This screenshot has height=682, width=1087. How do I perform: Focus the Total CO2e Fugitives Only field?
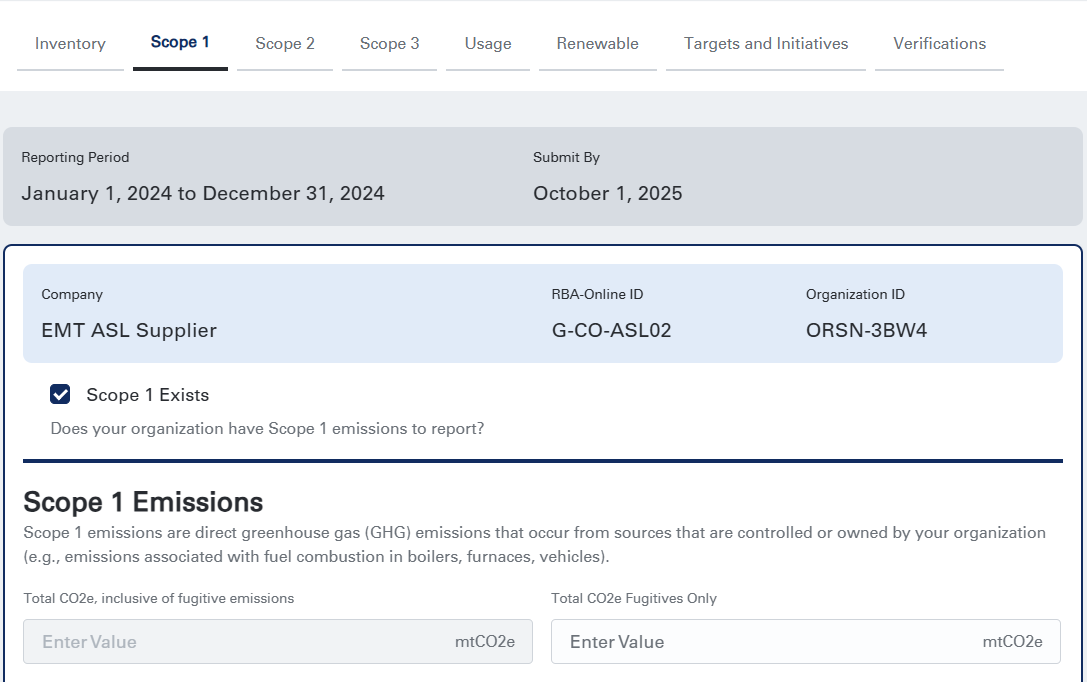pyautogui.click(x=806, y=642)
